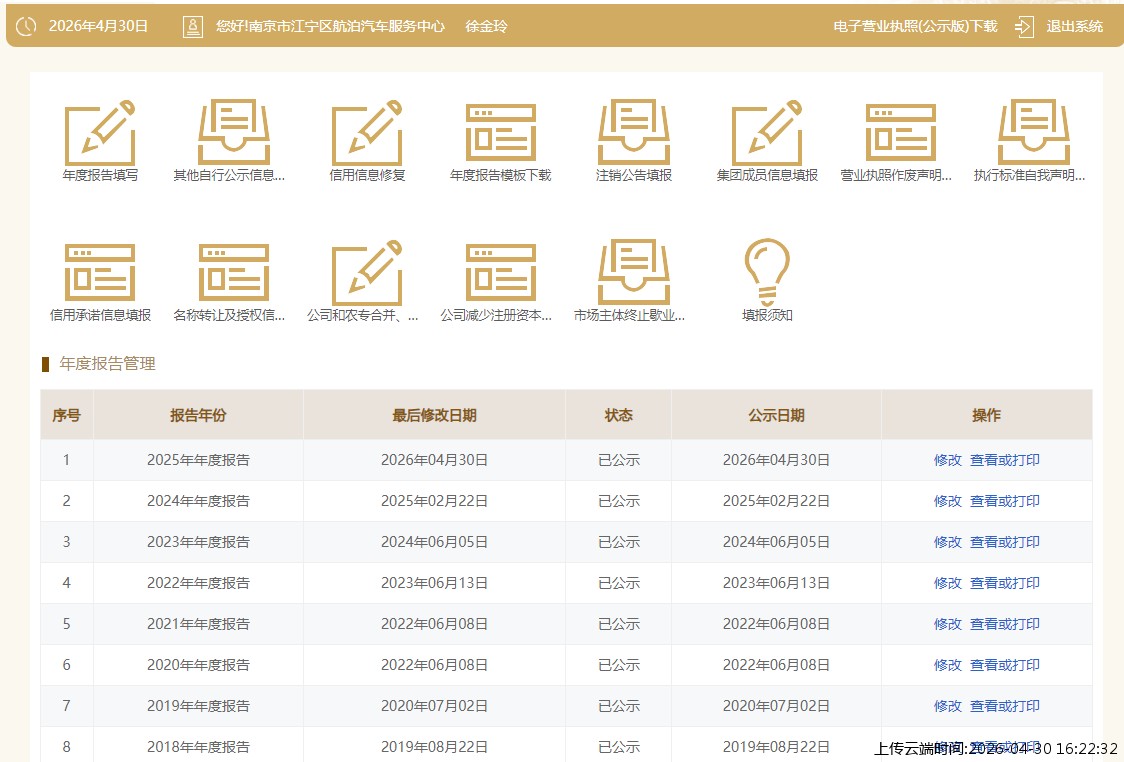Open 营业执照作废声明 icon
The image size is (1124, 762).
pyautogui.click(x=900, y=133)
